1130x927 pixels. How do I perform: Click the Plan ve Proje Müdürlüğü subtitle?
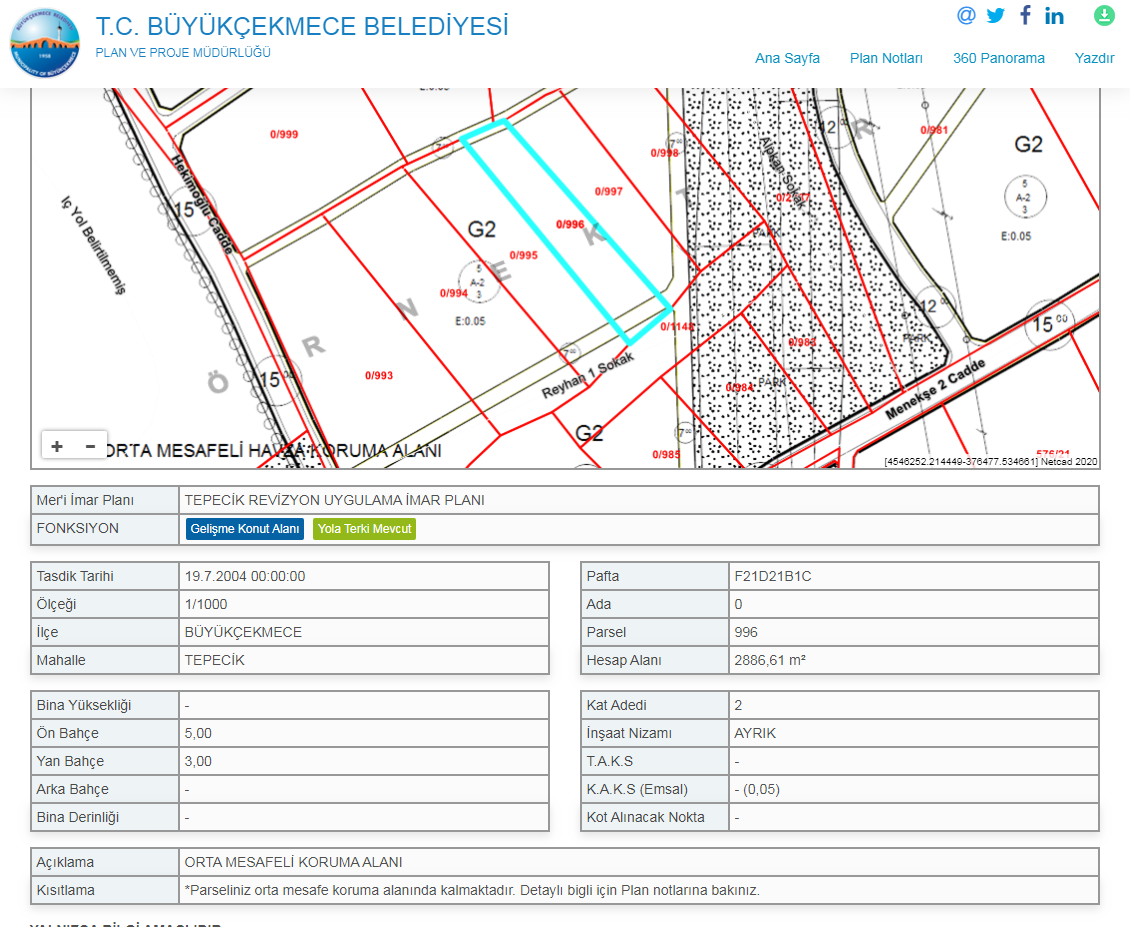[x=182, y=53]
